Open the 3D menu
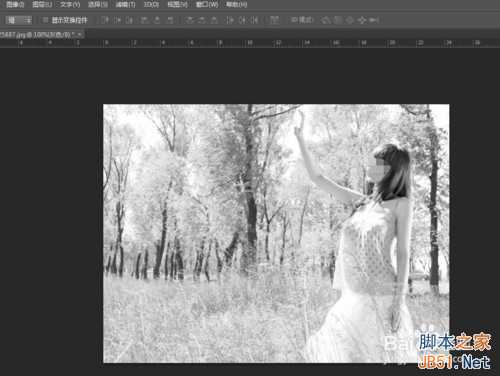The width and height of the screenshot is (500, 376). pyautogui.click(x=151, y=4)
